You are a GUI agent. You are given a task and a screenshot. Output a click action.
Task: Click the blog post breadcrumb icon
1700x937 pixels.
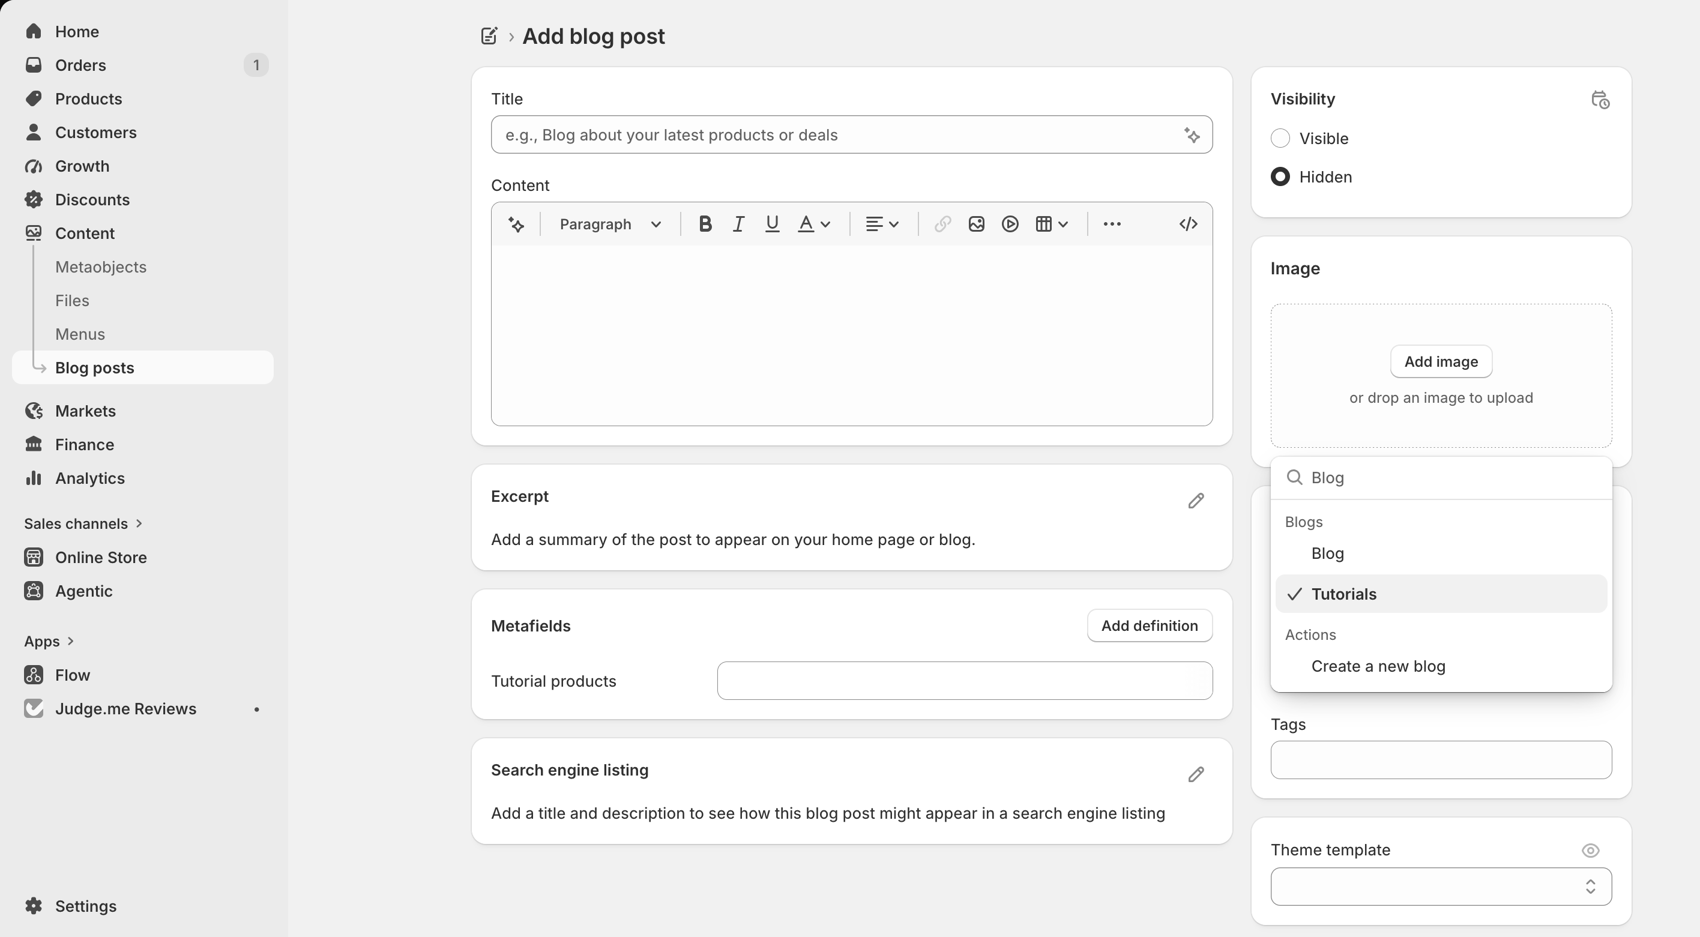point(489,36)
